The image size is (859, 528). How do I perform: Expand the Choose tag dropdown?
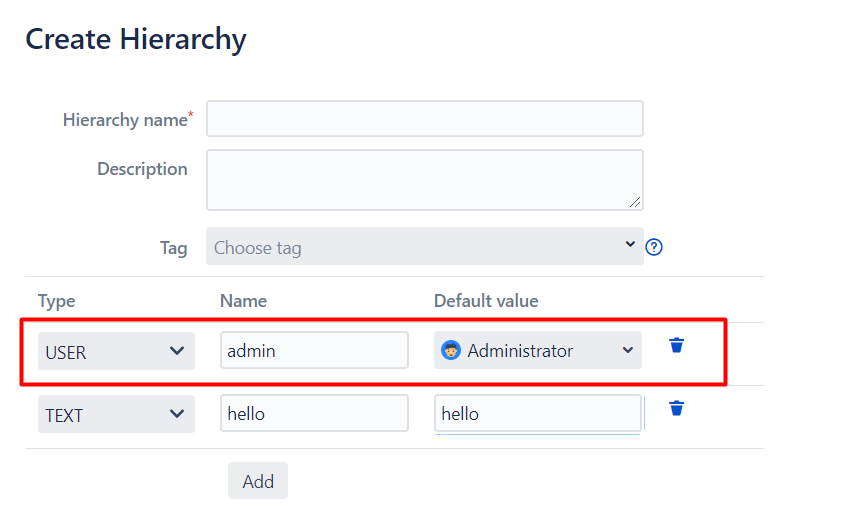pos(424,247)
